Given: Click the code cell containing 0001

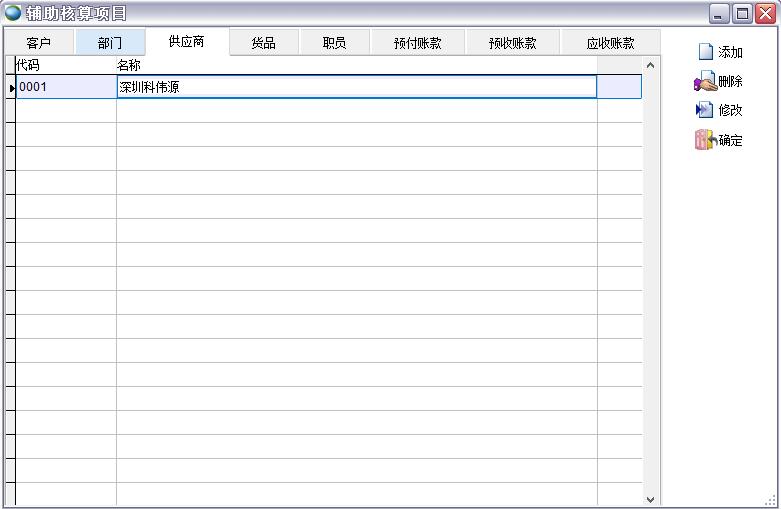Looking at the screenshot, I should [x=66, y=88].
